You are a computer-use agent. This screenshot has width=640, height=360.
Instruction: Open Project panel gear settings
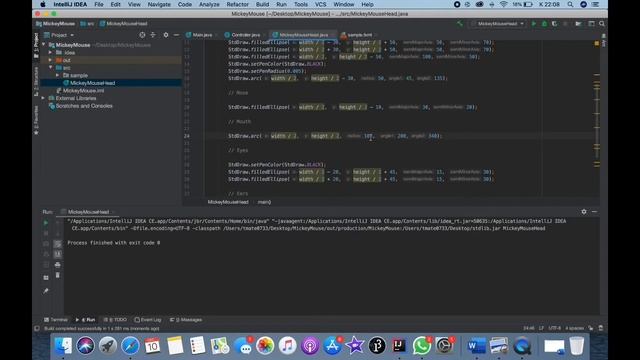pyautogui.click(x=166, y=35)
